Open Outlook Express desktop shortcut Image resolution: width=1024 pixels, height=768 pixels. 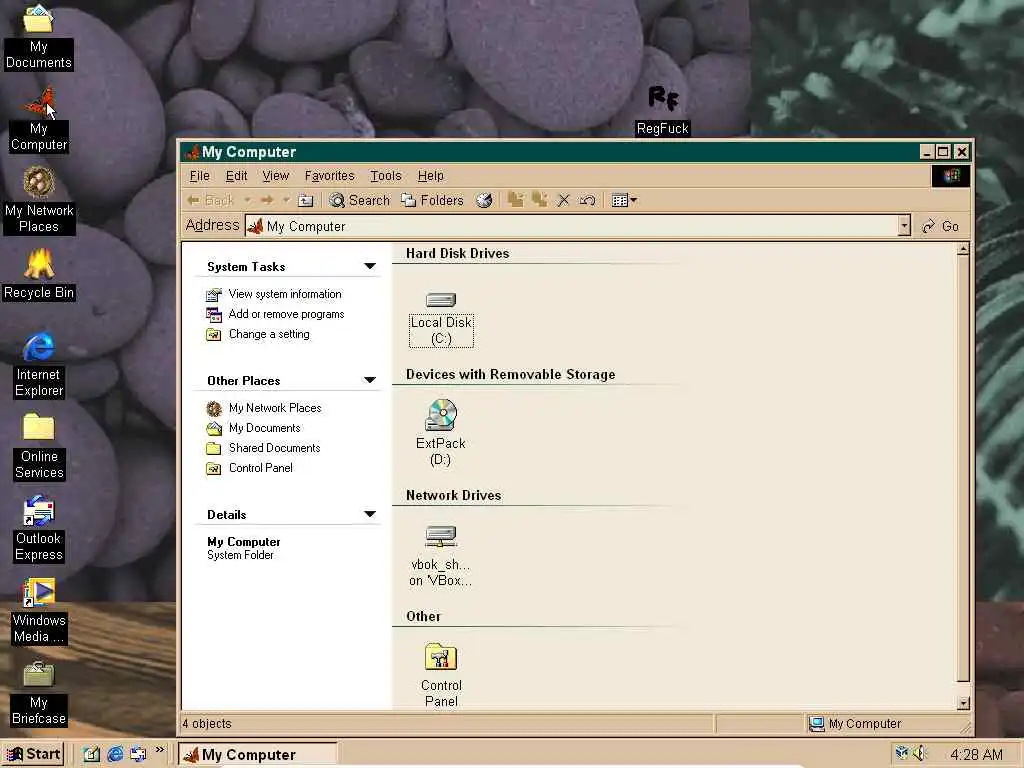(39, 529)
